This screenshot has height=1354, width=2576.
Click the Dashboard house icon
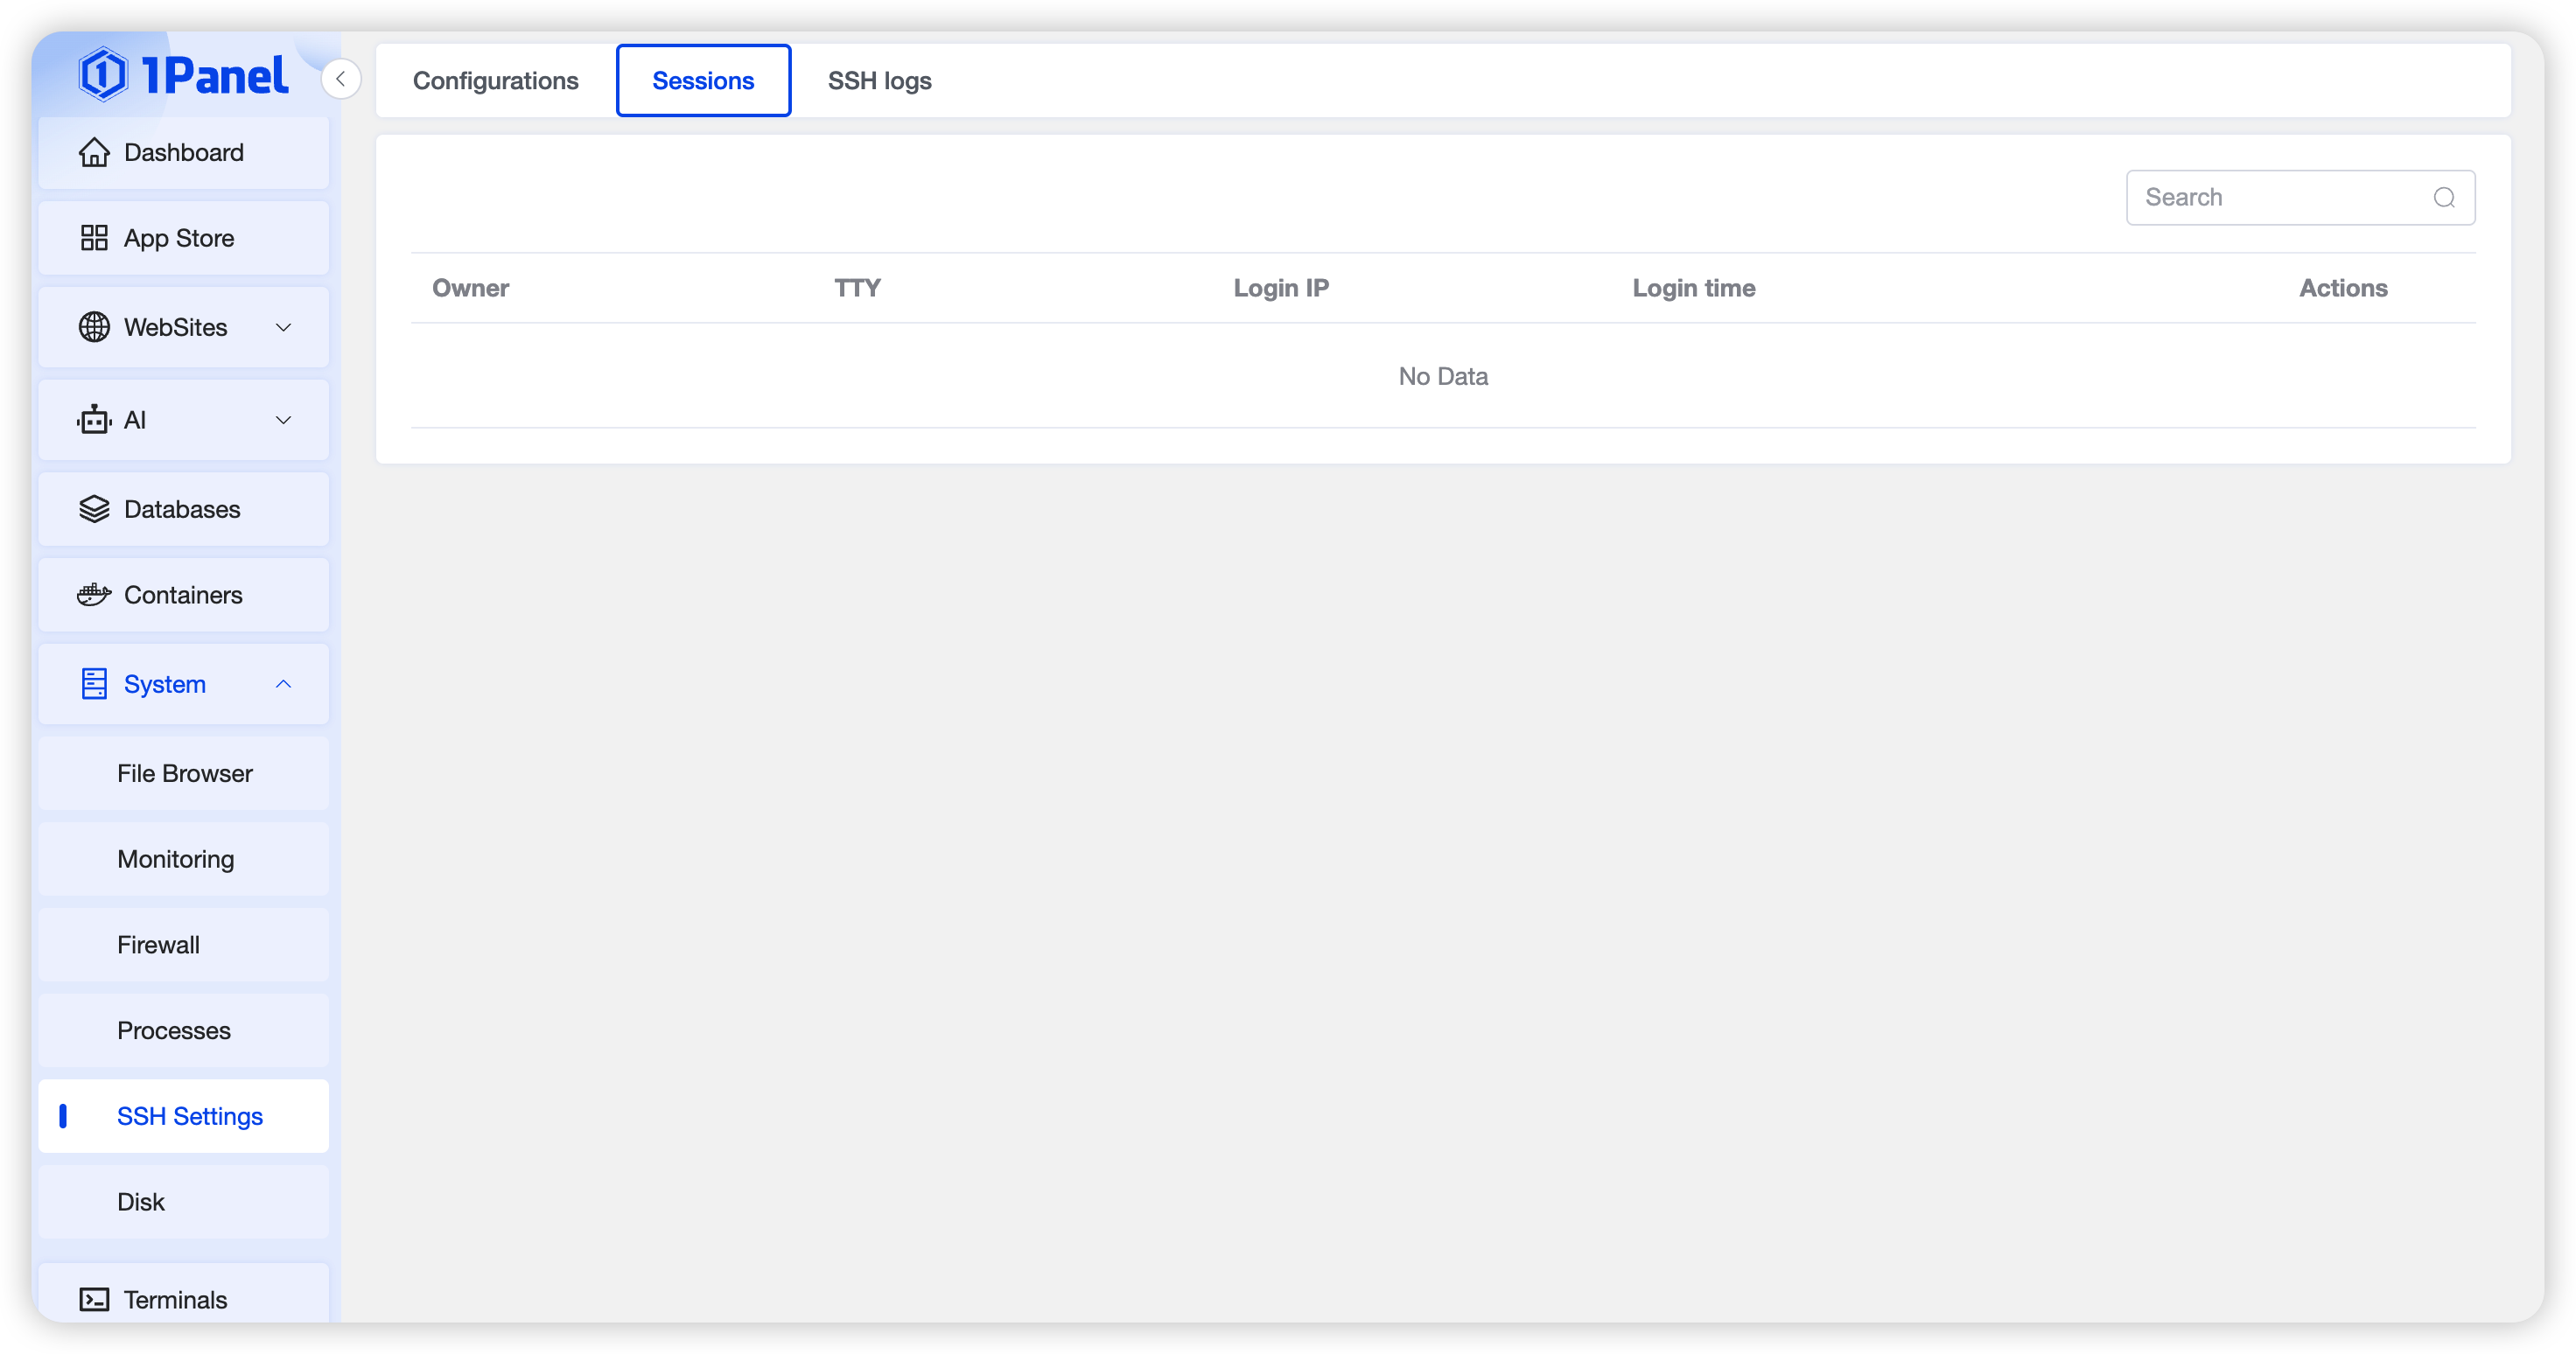pos(94,152)
